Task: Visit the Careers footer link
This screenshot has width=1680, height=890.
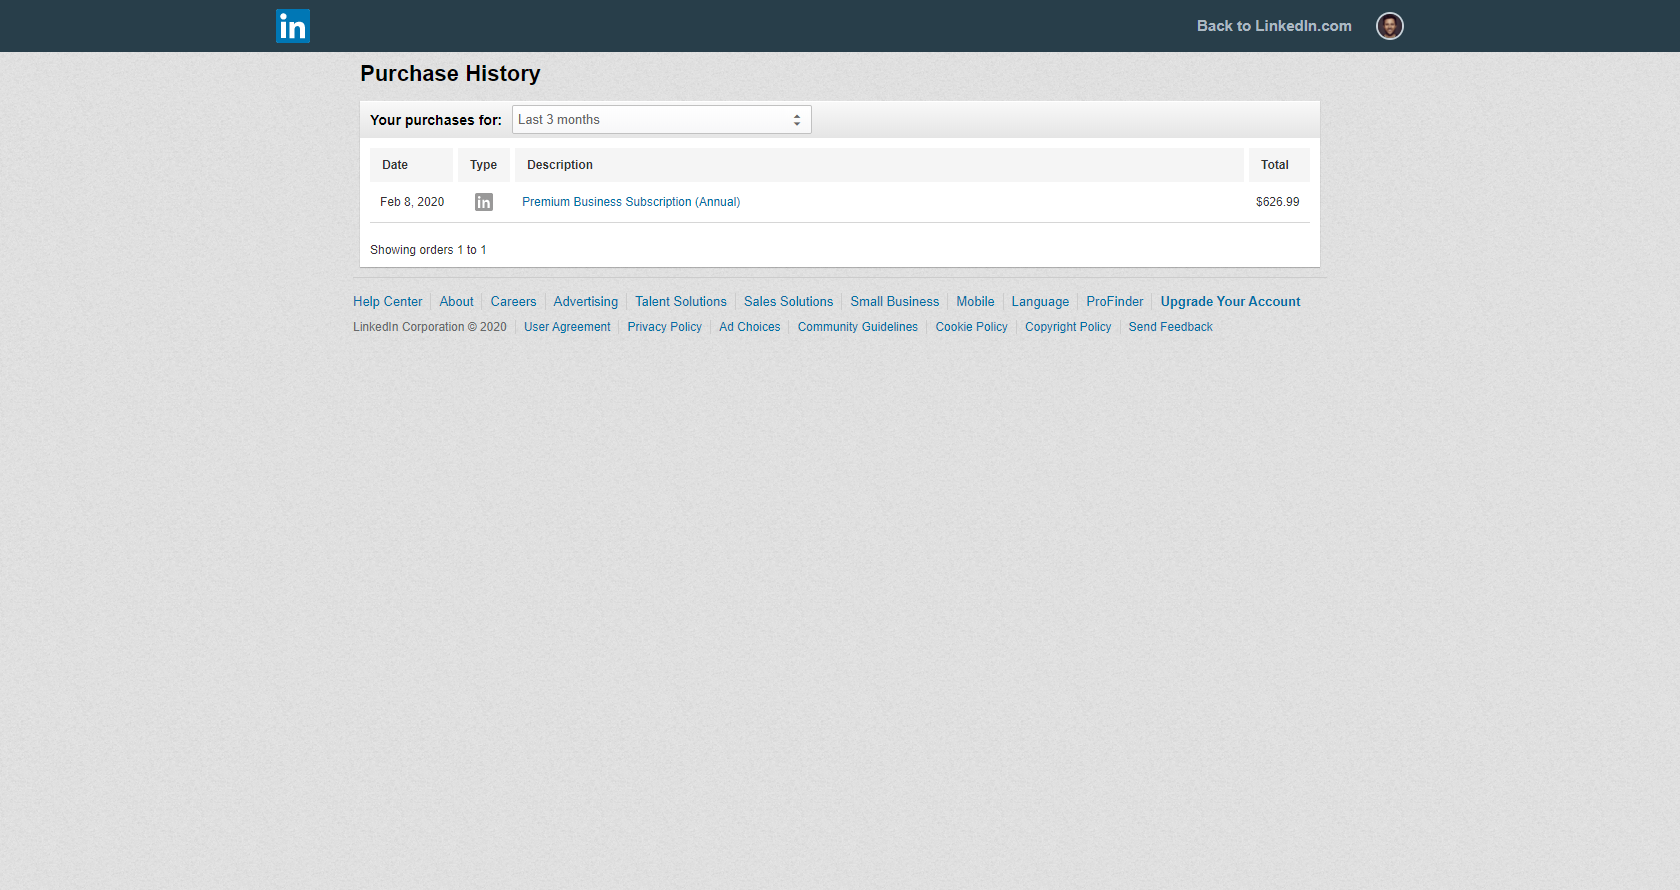Action: click(513, 301)
